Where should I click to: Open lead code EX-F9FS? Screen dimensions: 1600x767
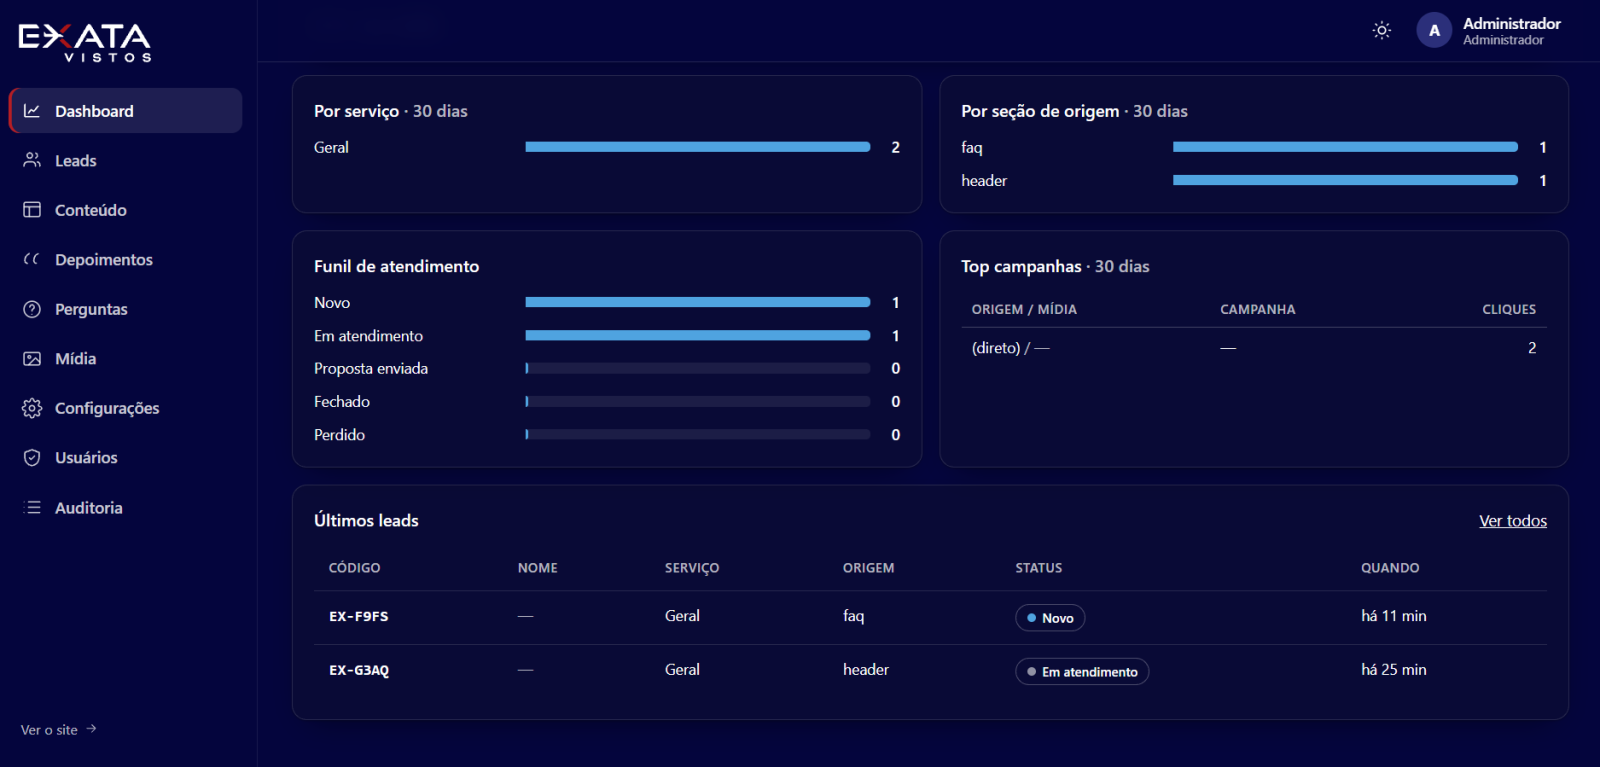pyautogui.click(x=359, y=617)
